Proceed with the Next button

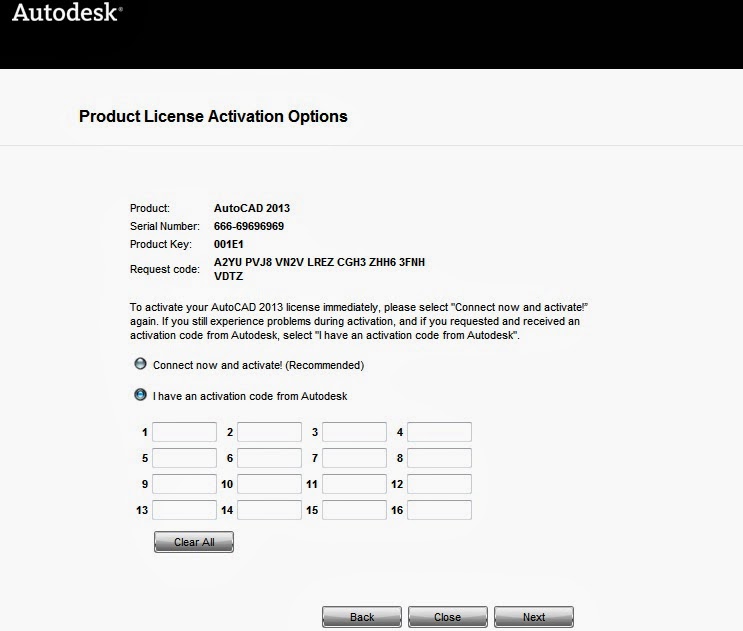click(534, 617)
